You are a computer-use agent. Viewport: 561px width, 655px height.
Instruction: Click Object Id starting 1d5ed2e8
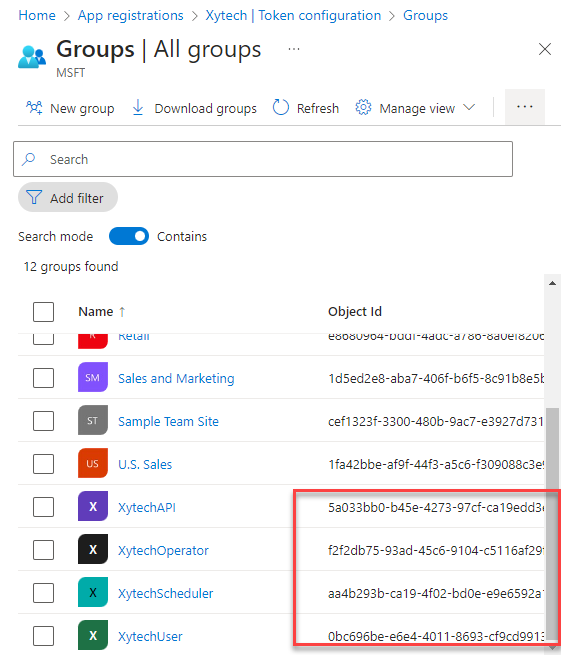(x=436, y=378)
